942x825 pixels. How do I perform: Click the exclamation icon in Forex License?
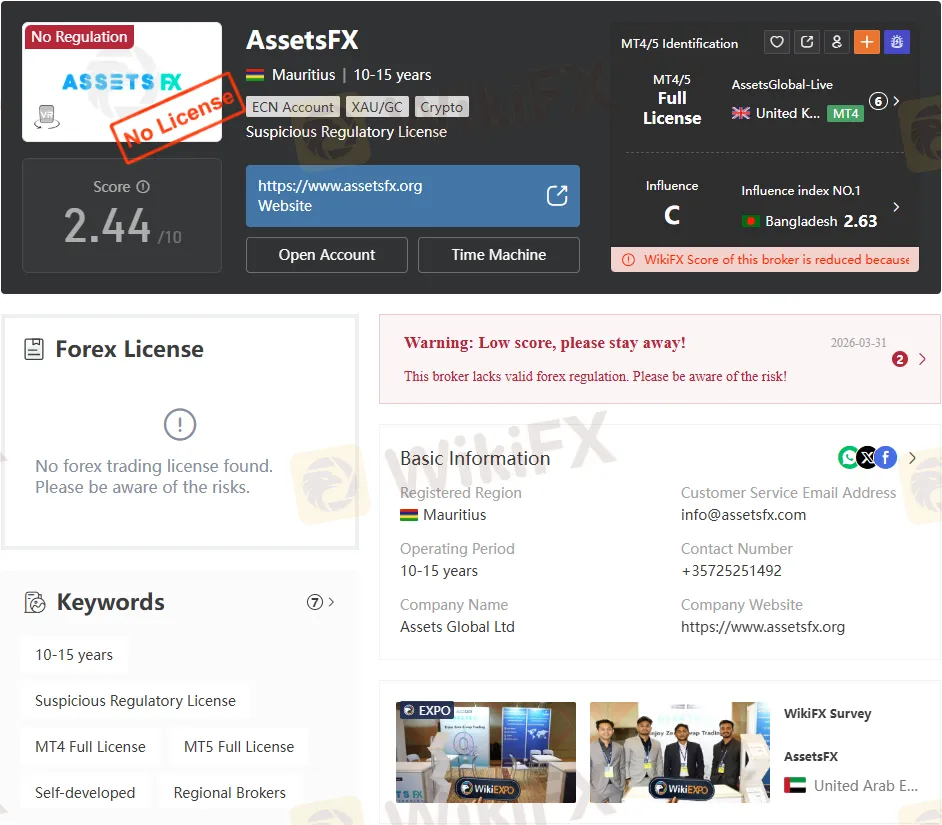[180, 424]
